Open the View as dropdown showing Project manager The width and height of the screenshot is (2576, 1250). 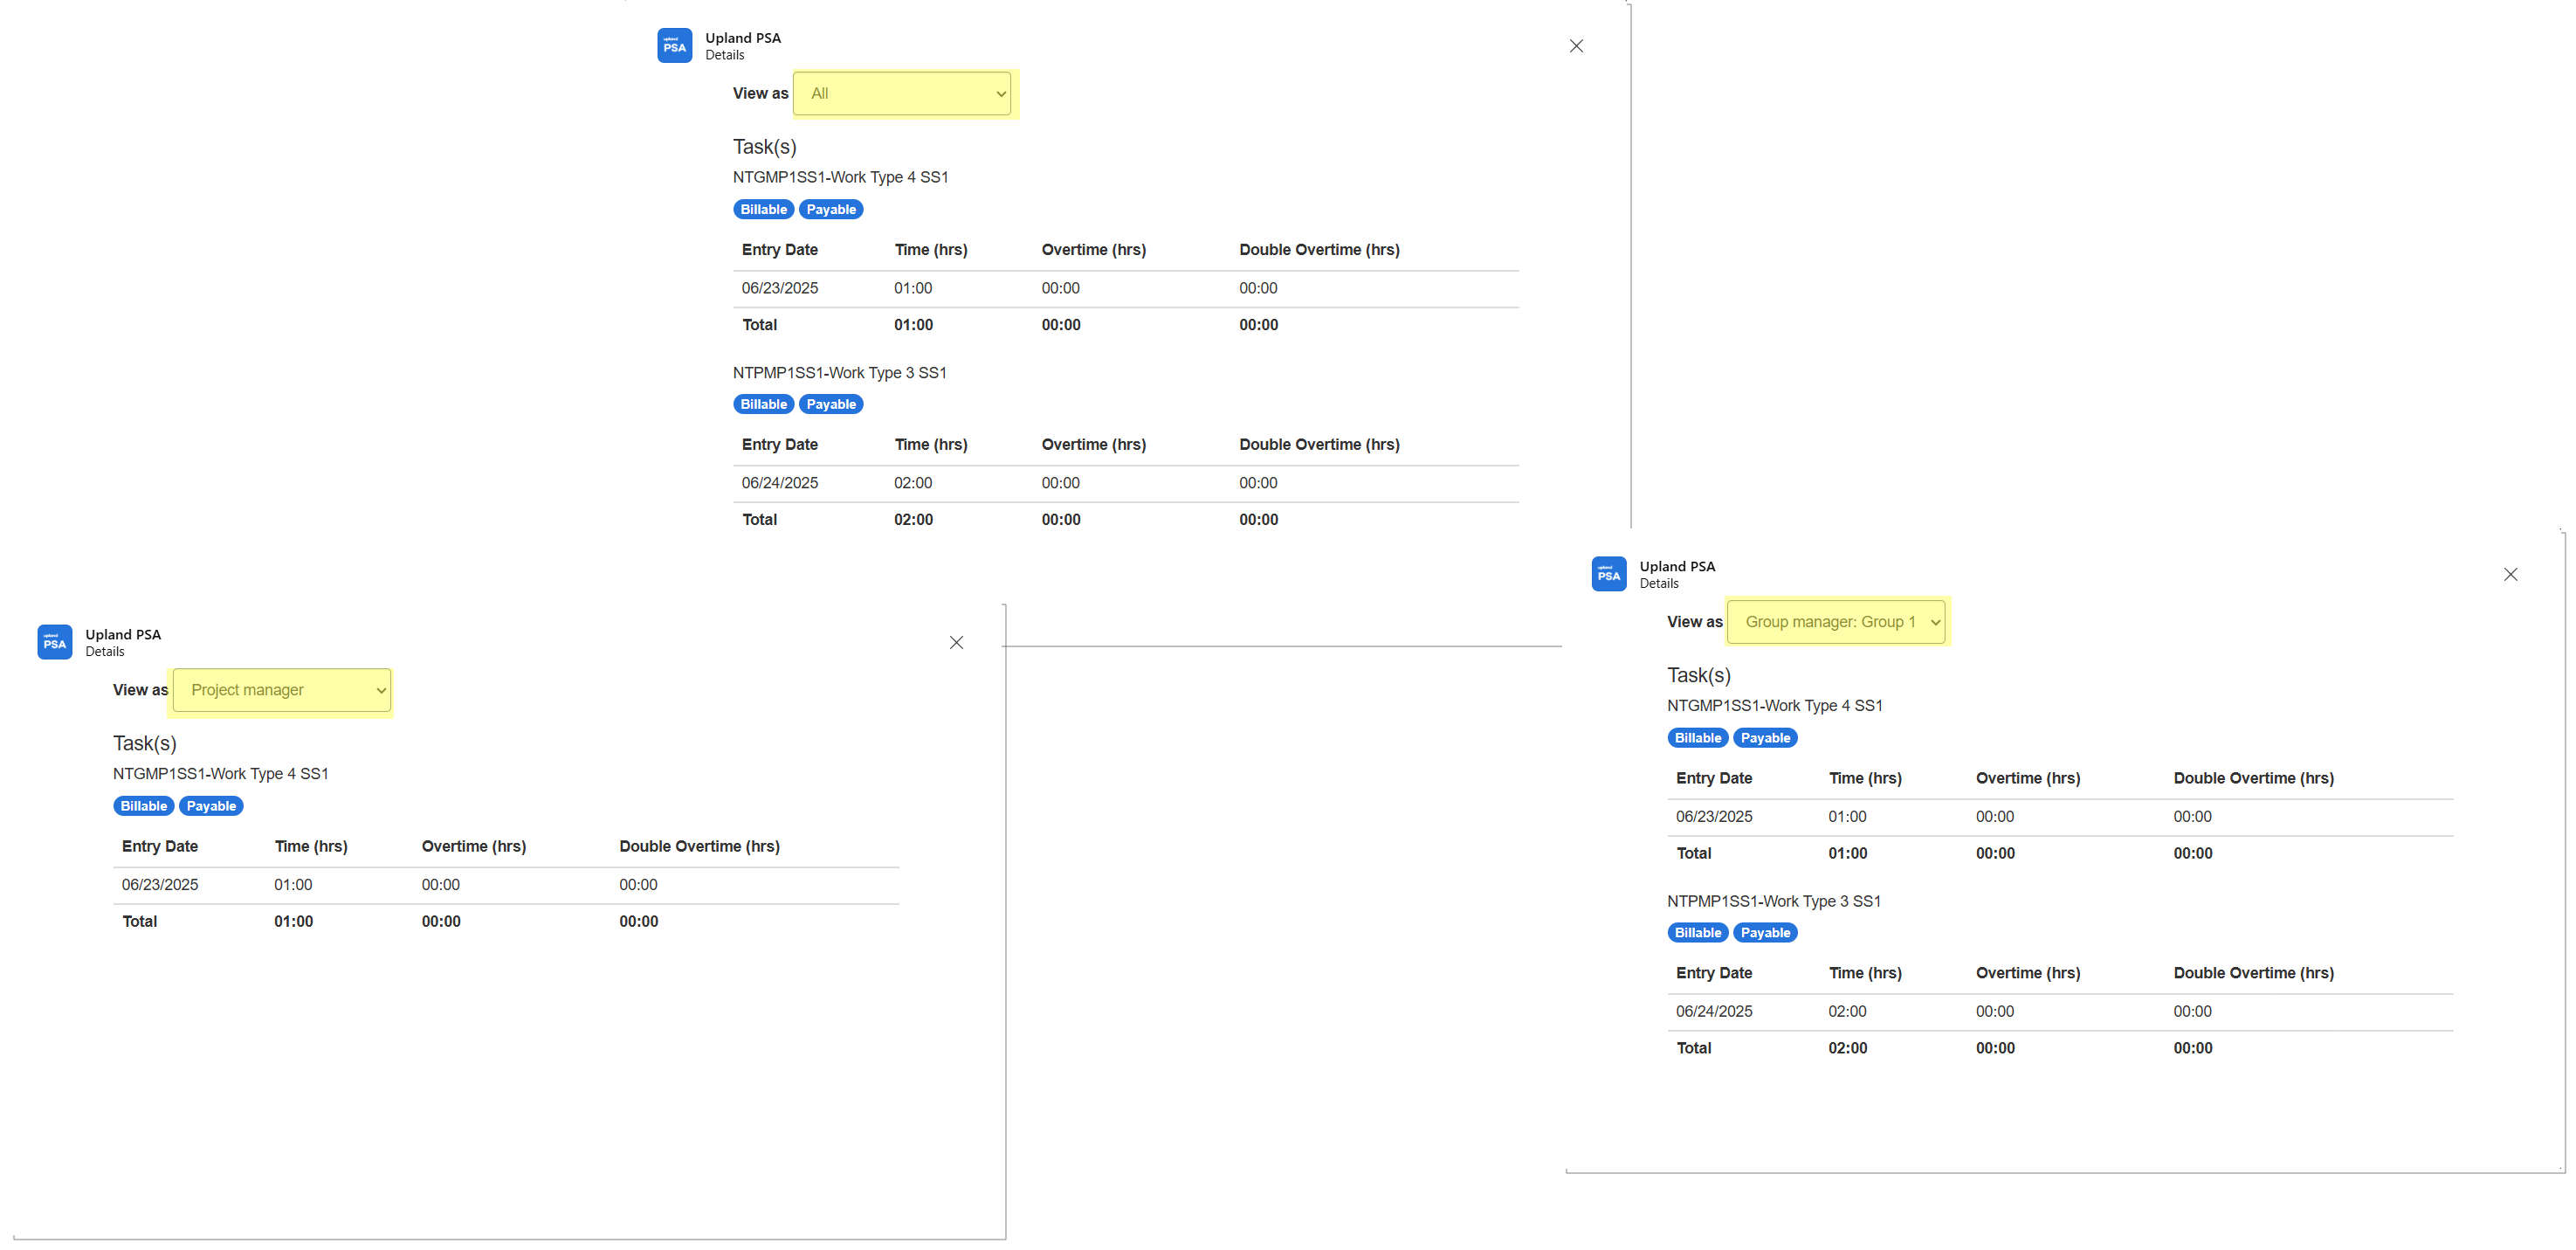[x=281, y=690]
